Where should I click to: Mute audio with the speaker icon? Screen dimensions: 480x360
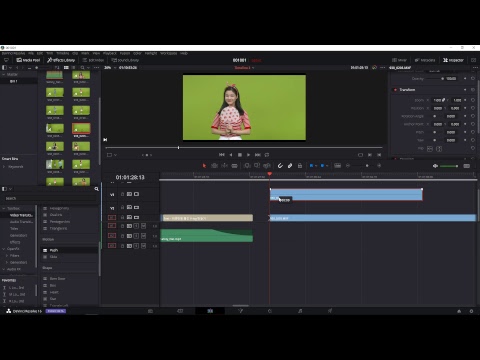click(435, 166)
